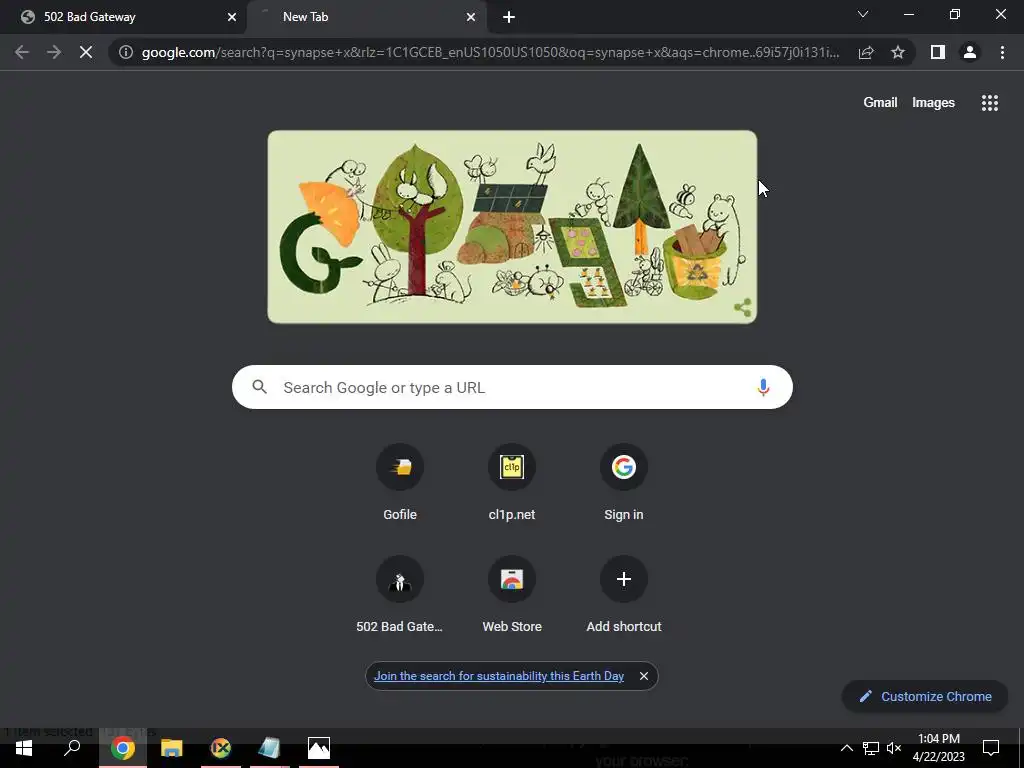Click the Chrome taskbar icon
Image resolution: width=1024 pixels, height=768 pixels.
[123, 748]
